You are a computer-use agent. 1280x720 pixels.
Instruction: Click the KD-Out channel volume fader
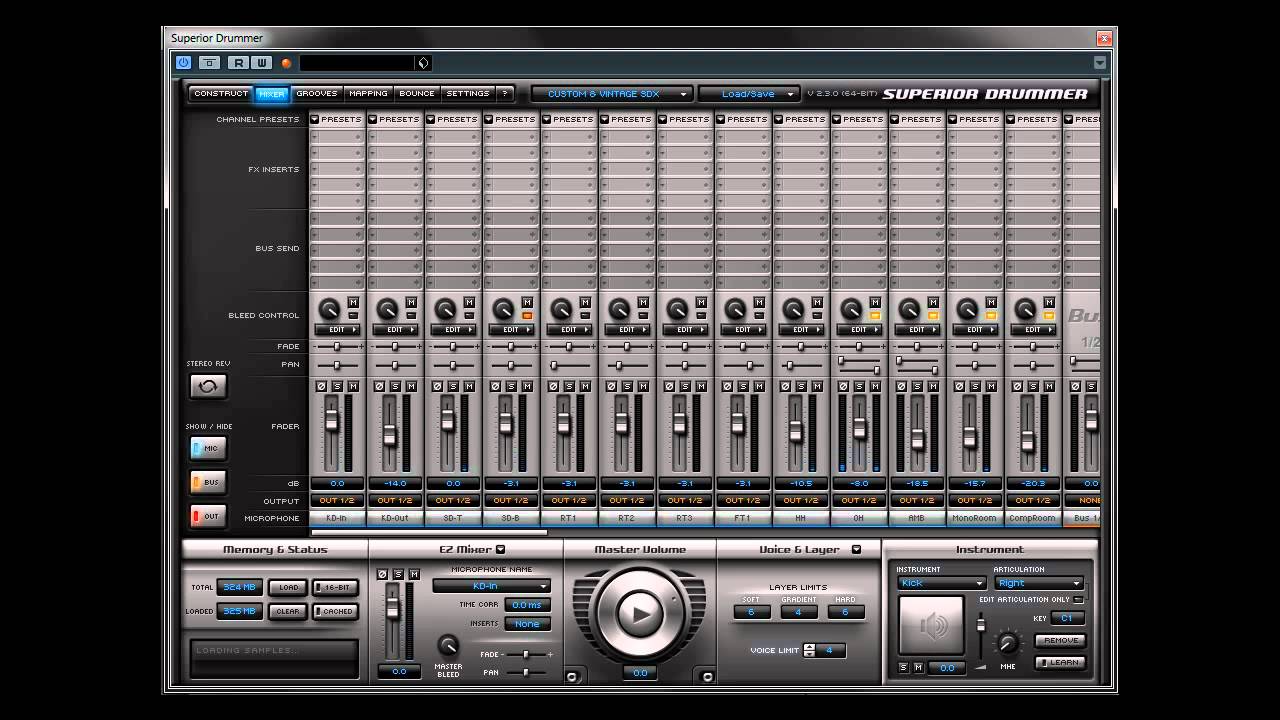pyautogui.click(x=390, y=435)
